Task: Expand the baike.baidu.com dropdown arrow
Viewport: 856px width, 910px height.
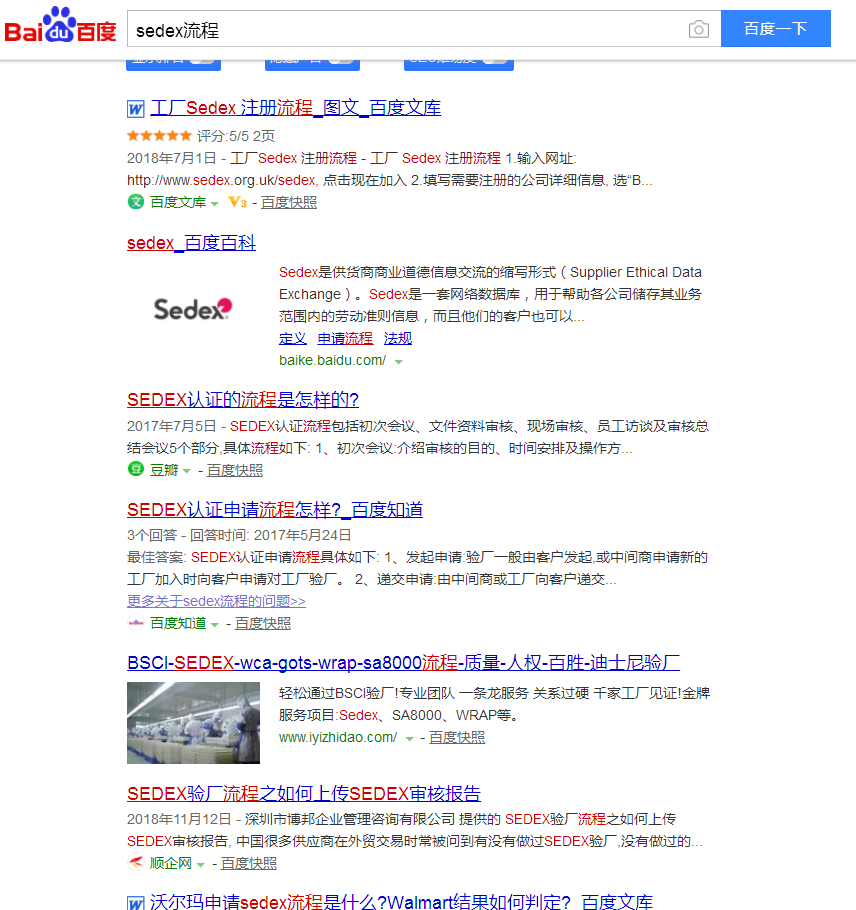Action: coord(399,362)
